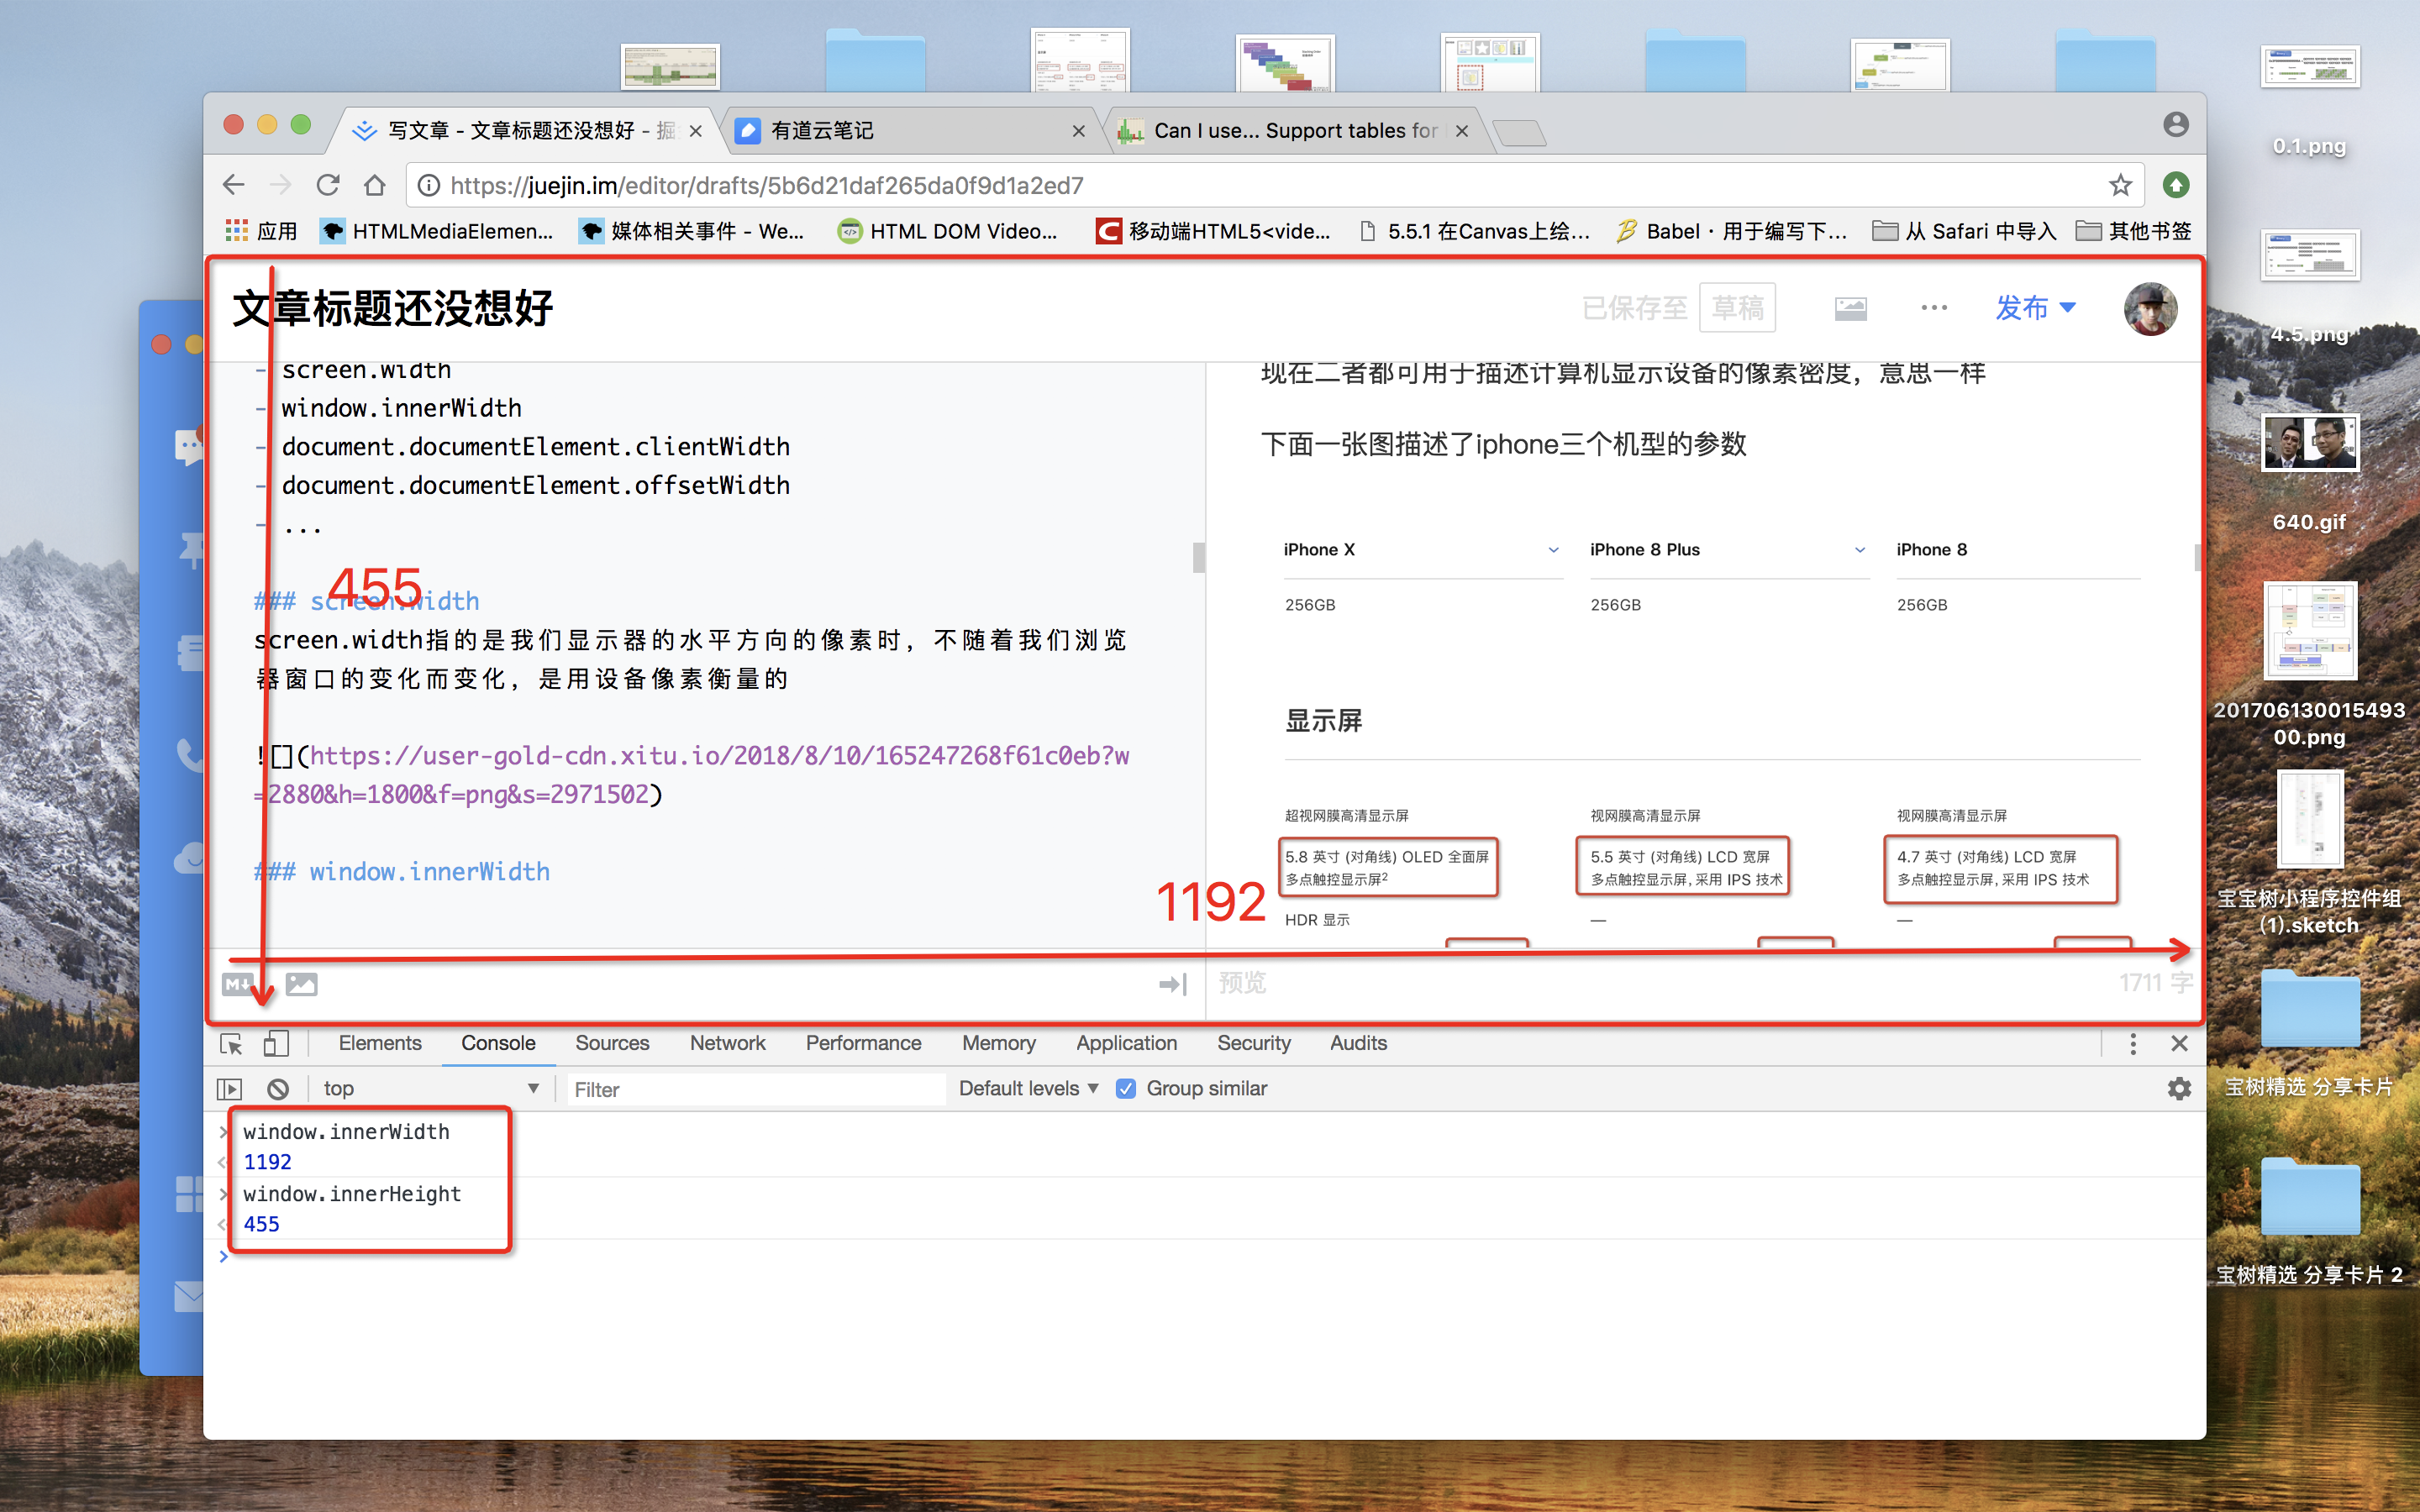The width and height of the screenshot is (2420, 1512).
Task: Open 640.gif on the desktop
Action: point(2309,470)
